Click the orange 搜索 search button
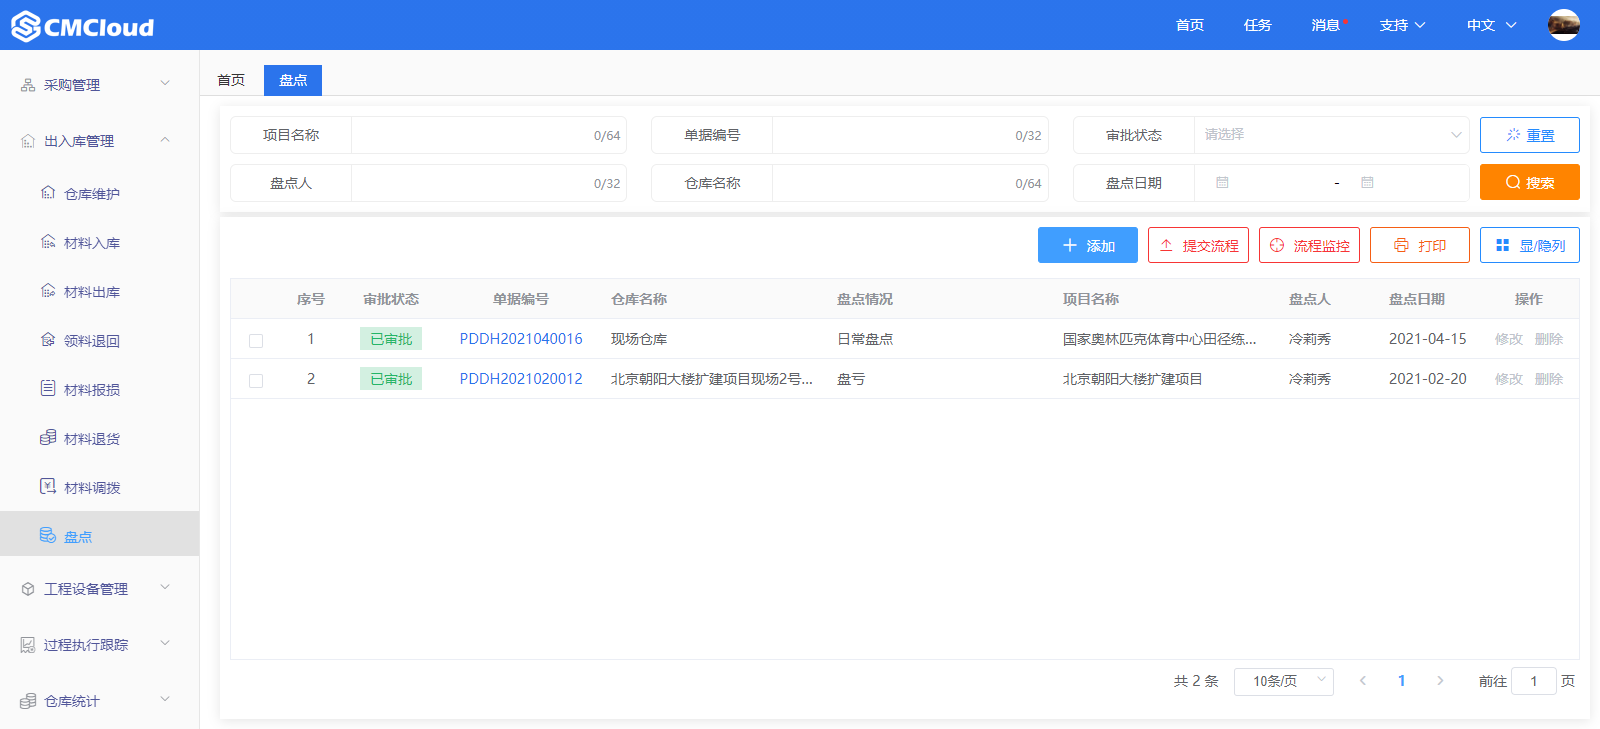The width and height of the screenshot is (1600, 729). click(x=1530, y=182)
